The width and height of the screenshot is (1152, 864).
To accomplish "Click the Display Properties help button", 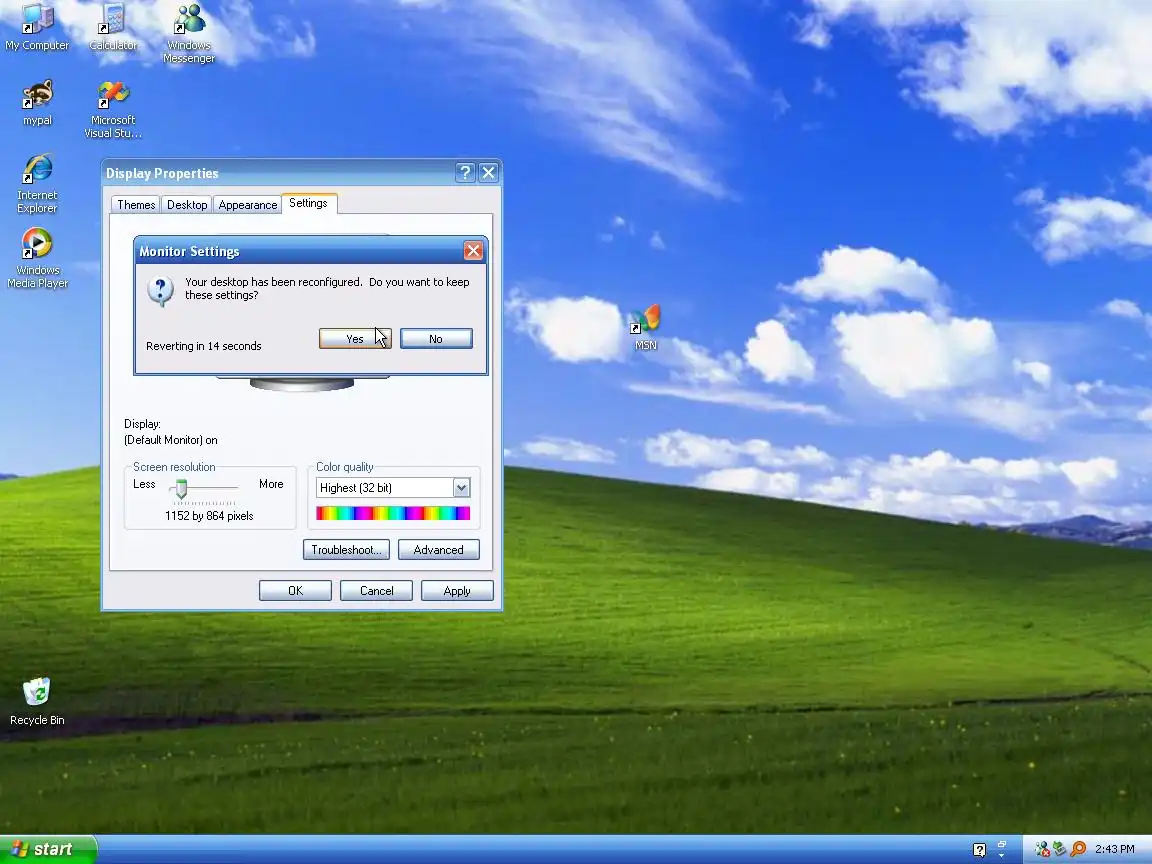I will (x=465, y=173).
